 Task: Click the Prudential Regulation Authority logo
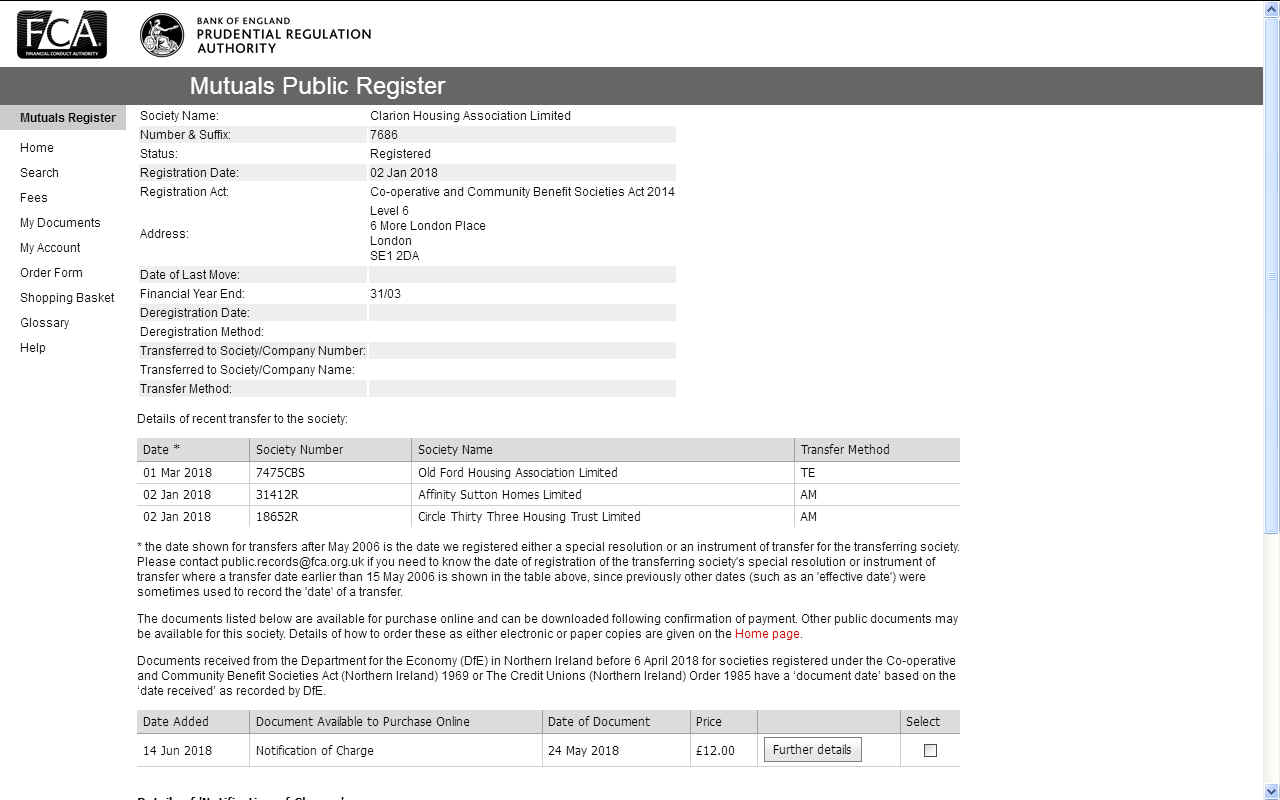[x=255, y=34]
